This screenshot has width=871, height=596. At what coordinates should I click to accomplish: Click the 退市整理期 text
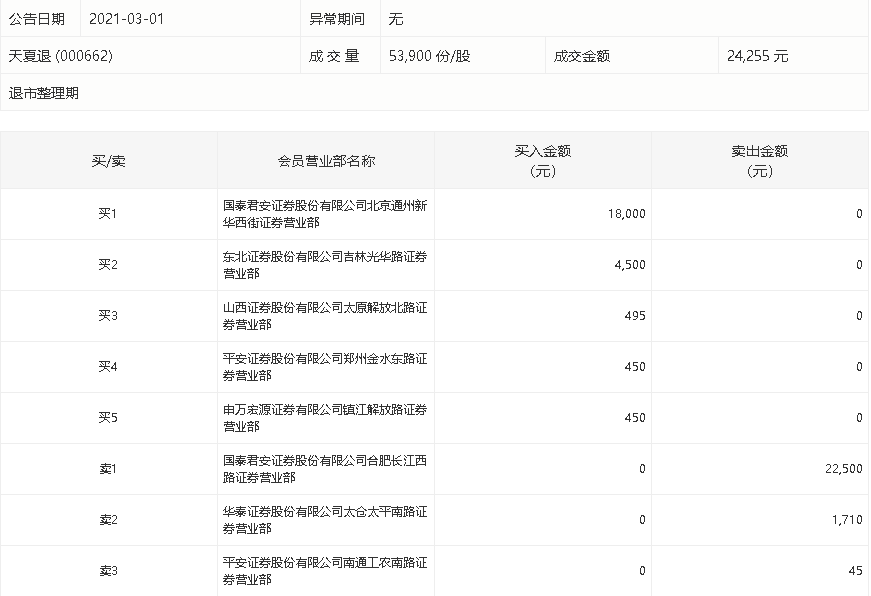(43, 93)
